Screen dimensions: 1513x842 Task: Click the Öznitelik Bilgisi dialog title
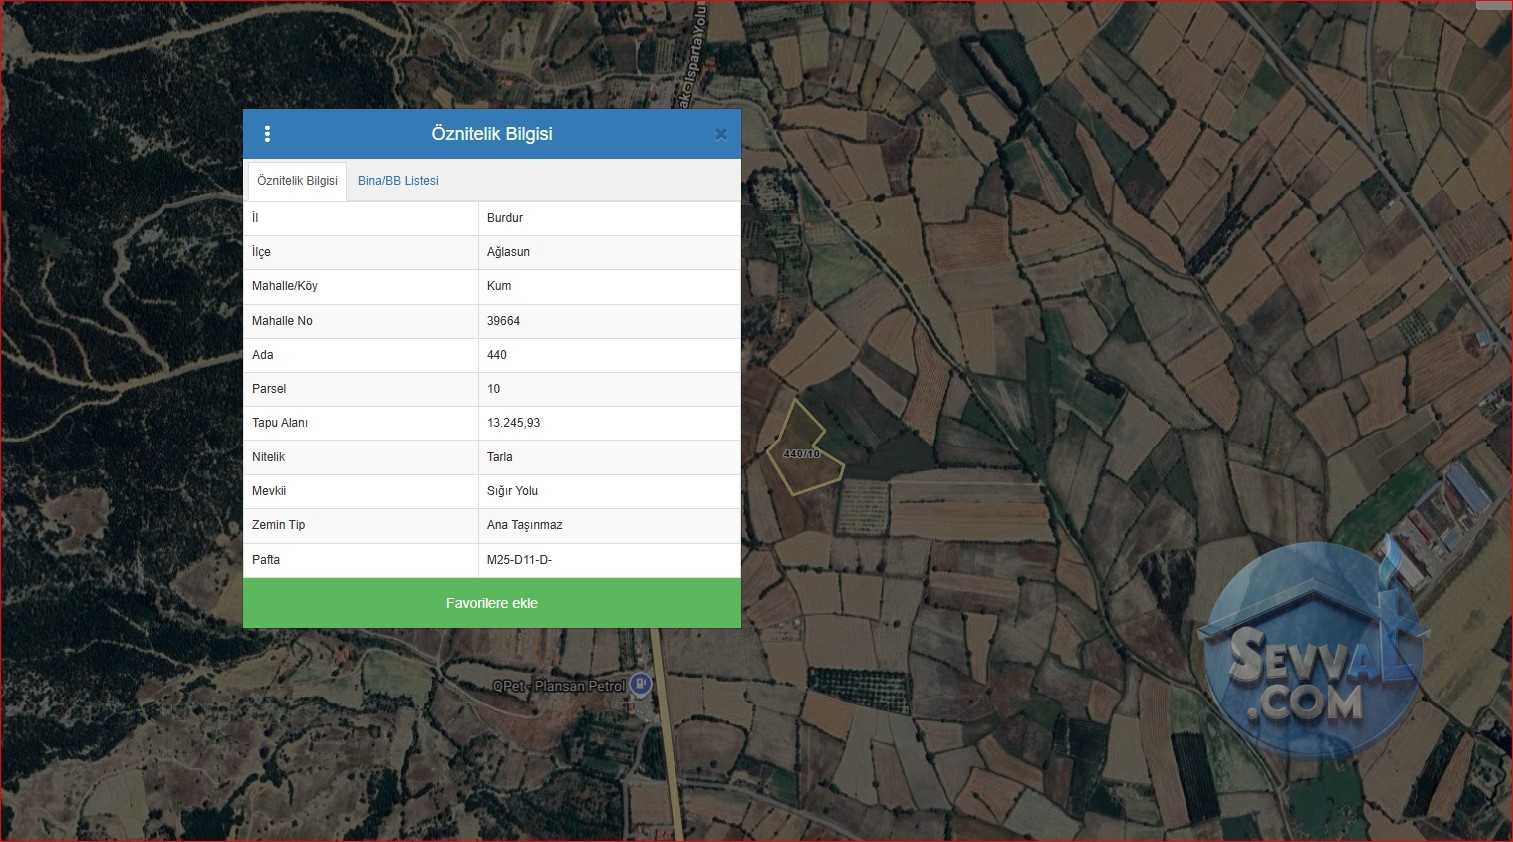pyautogui.click(x=492, y=134)
